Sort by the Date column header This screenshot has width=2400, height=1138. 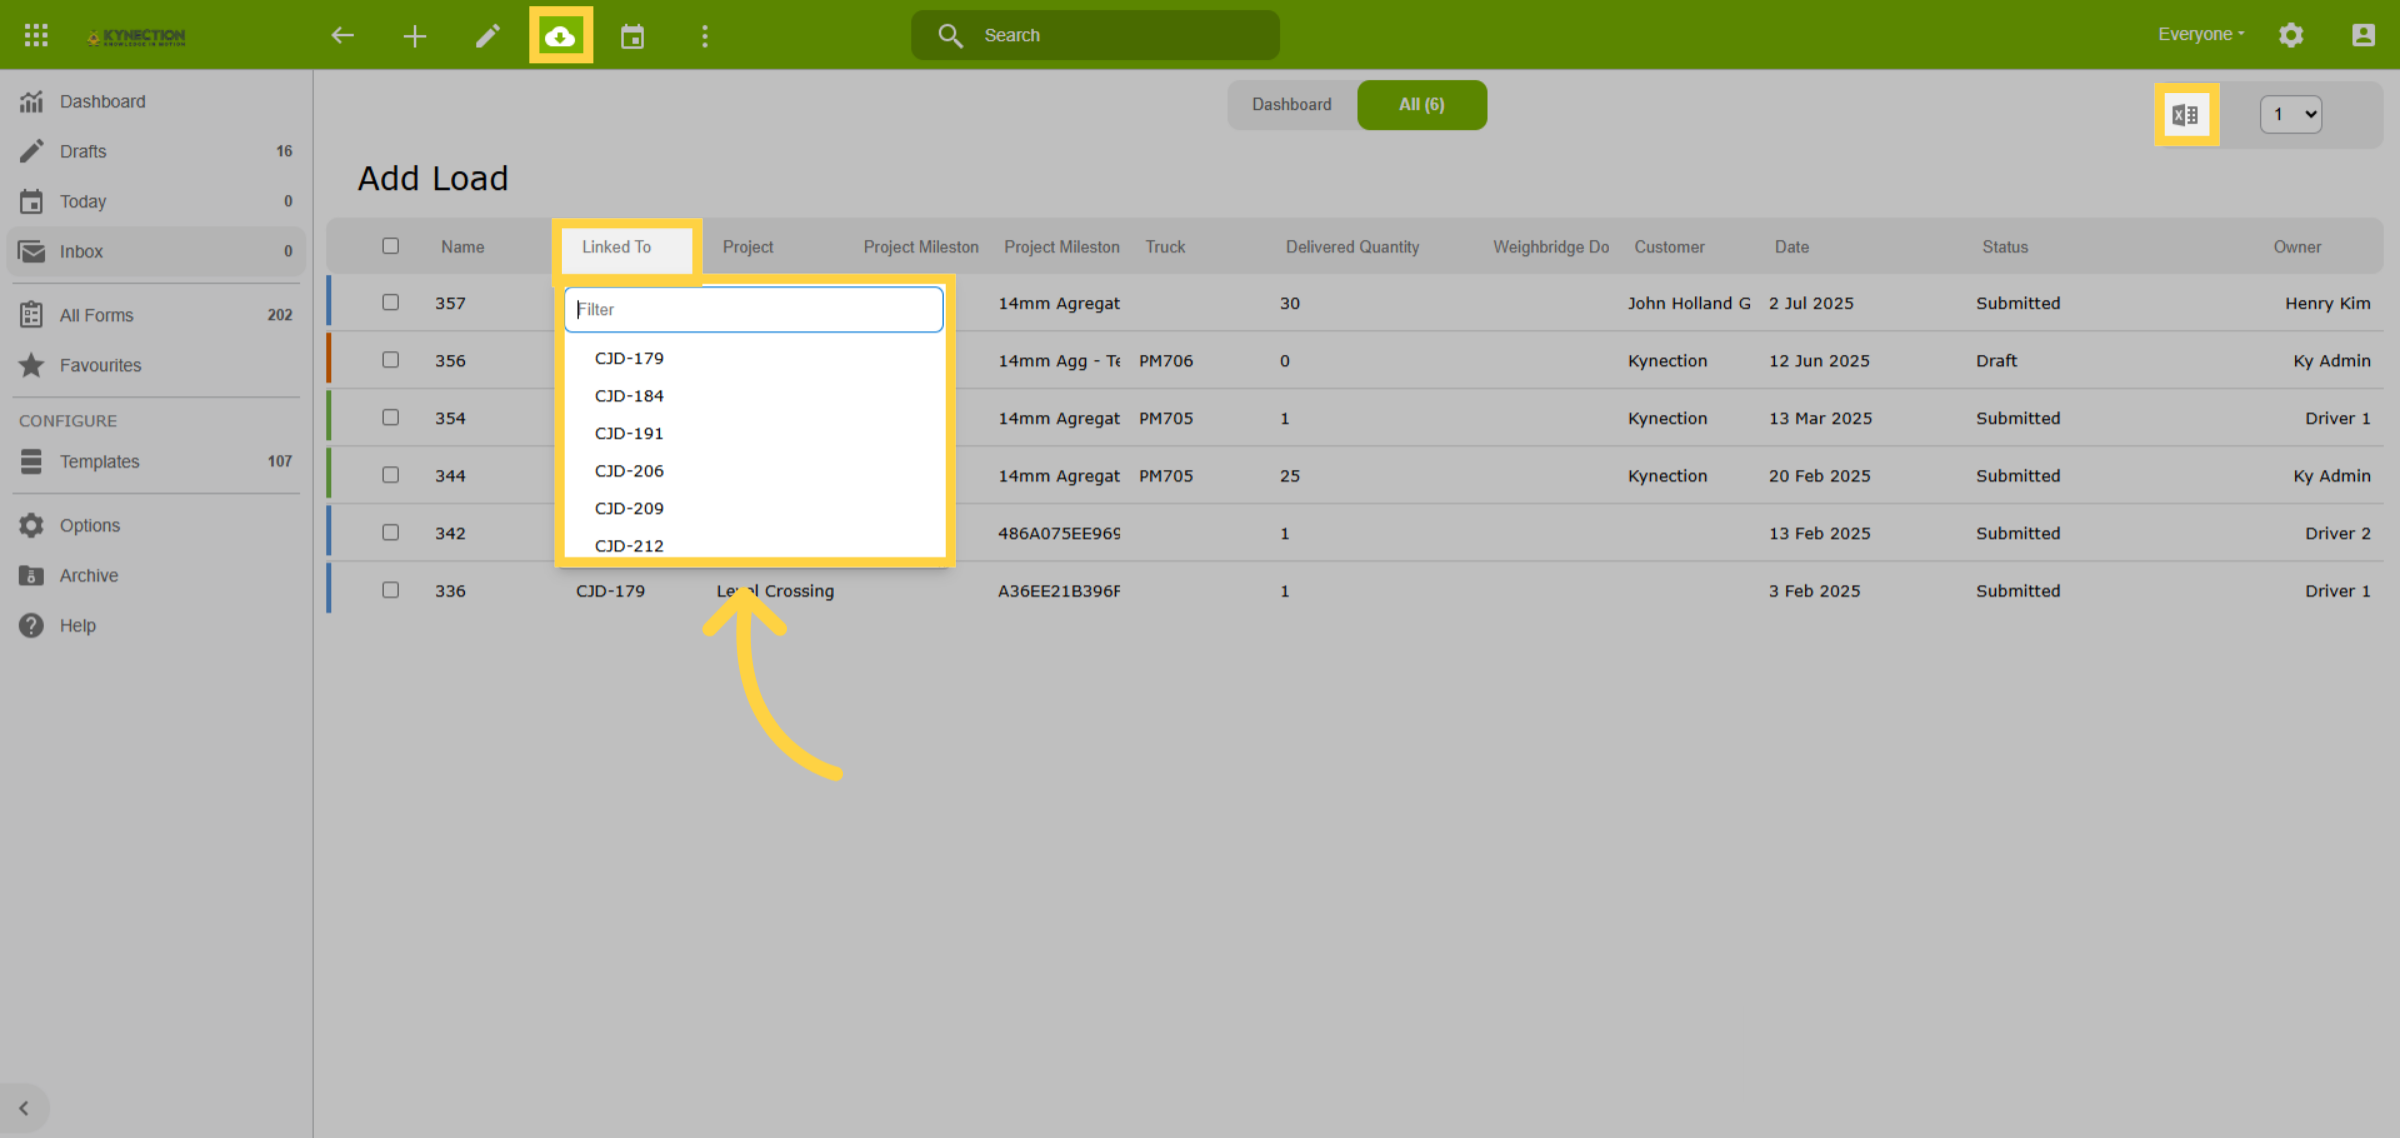[x=1791, y=247]
